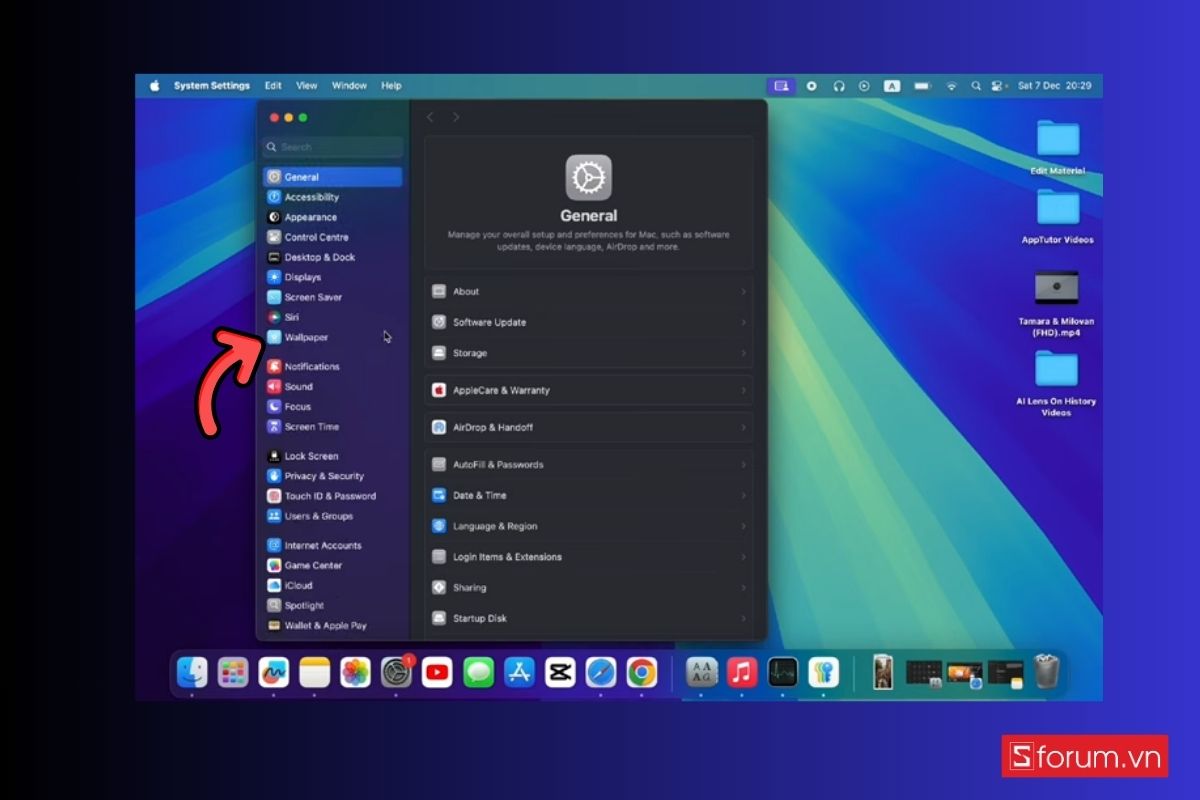Image resolution: width=1200 pixels, height=800 pixels.
Task: Select Spotlight in the sidebar
Action: [332, 605]
